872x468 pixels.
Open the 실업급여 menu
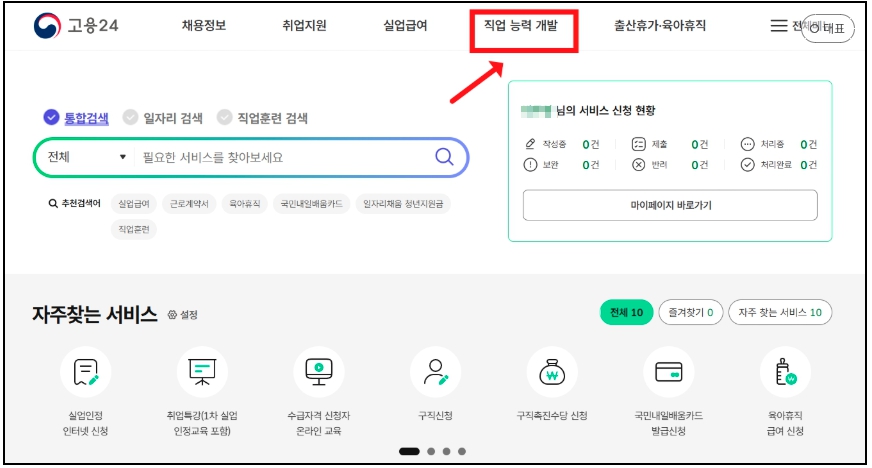(405, 26)
